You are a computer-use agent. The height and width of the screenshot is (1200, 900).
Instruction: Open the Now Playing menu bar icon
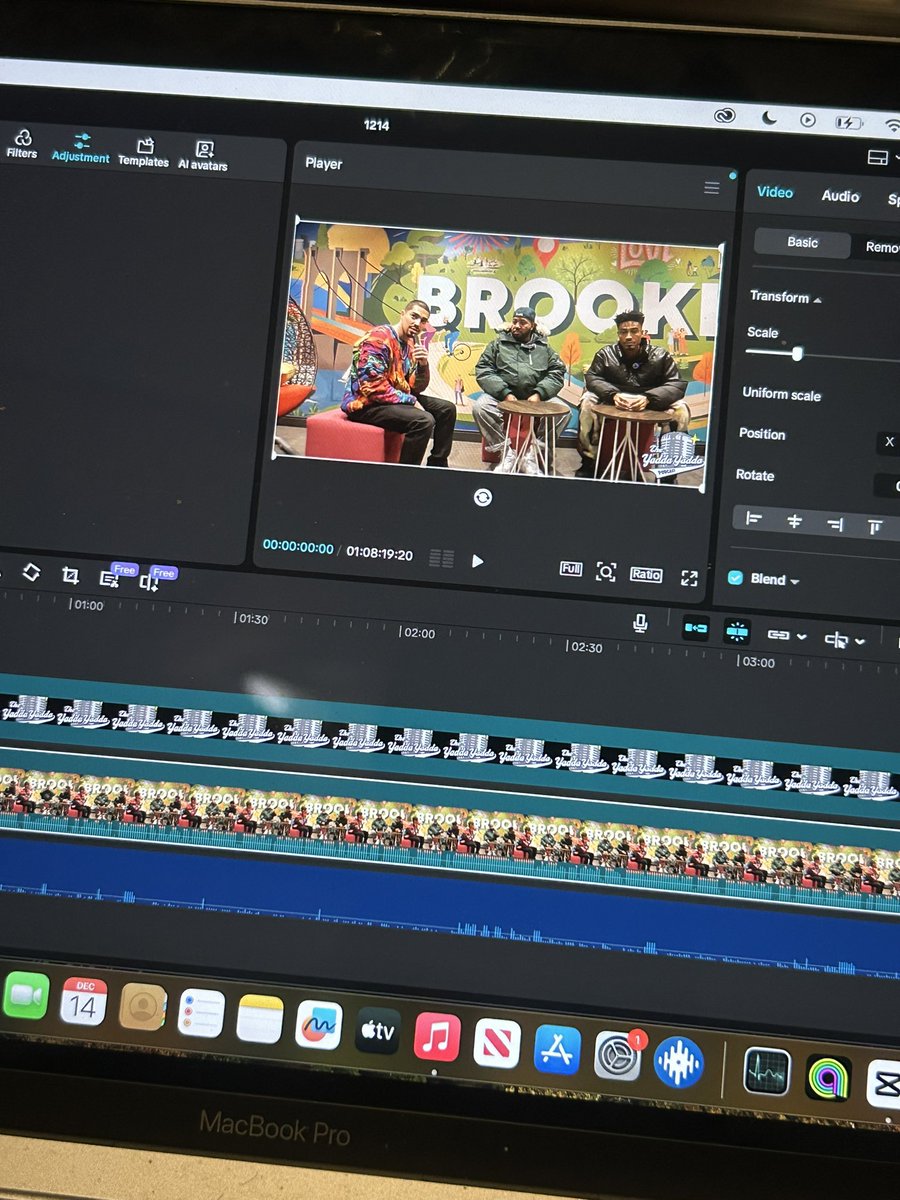click(808, 121)
